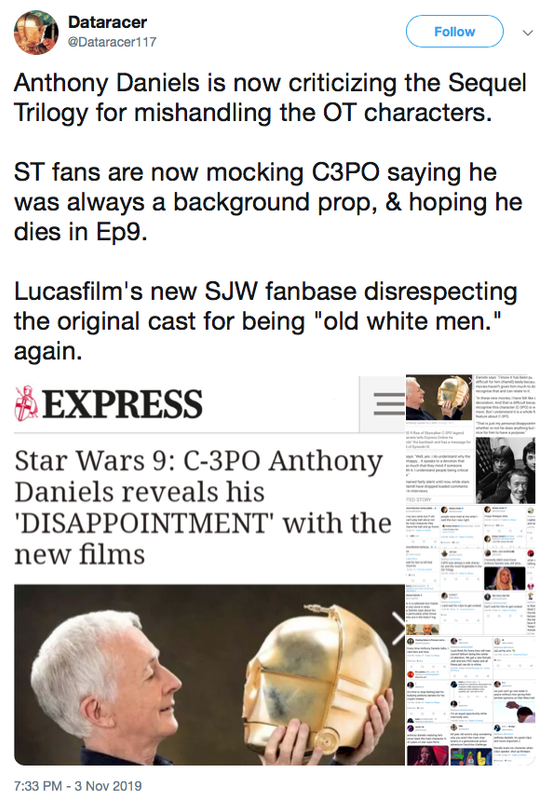Open Dataracer's profile avatar
552x800 pixels.
coord(36,32)
